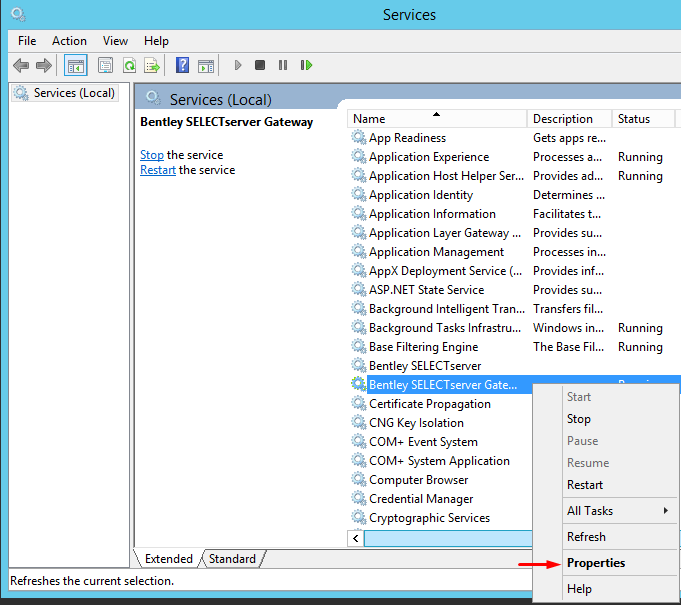Sort by the Description column header

[569, 119]
